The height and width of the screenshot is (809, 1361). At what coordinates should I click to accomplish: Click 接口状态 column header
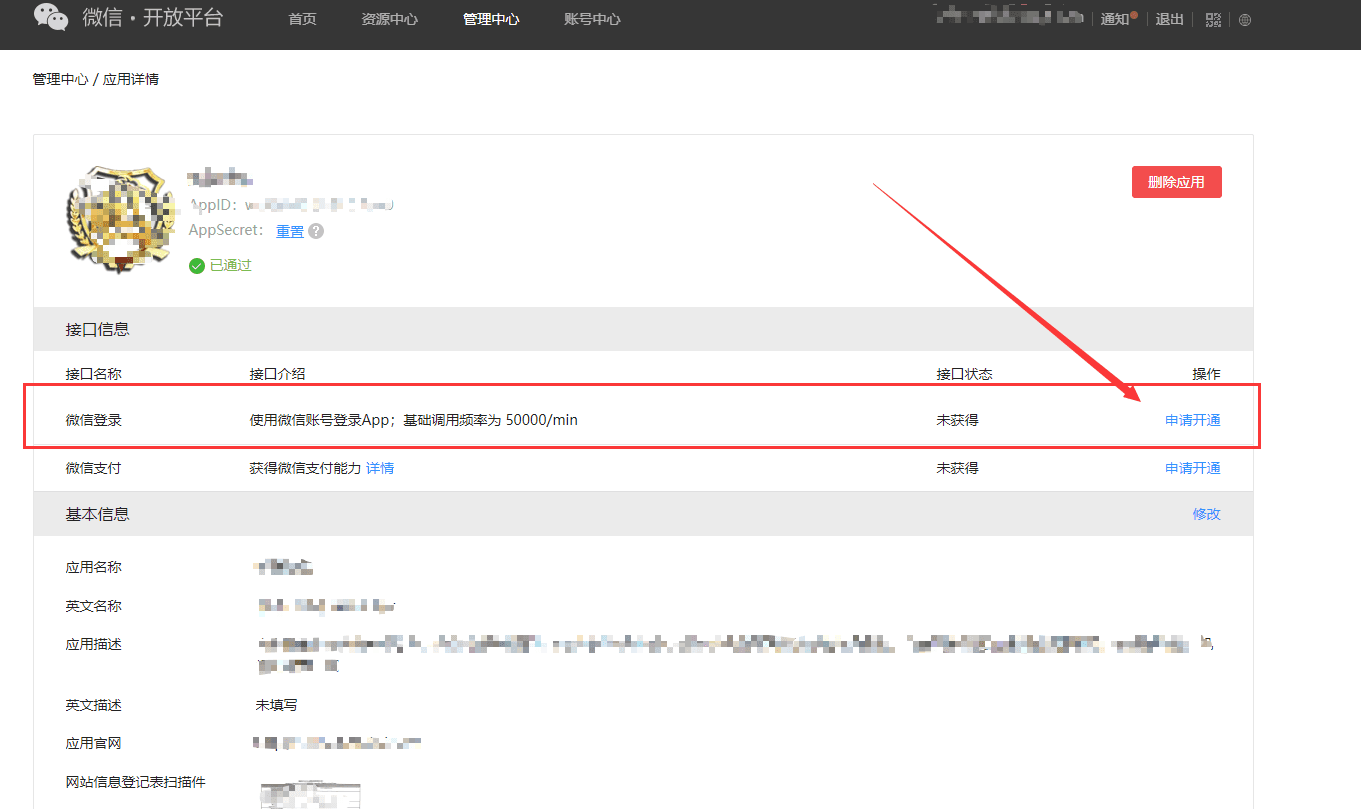[x=965, y=374]
